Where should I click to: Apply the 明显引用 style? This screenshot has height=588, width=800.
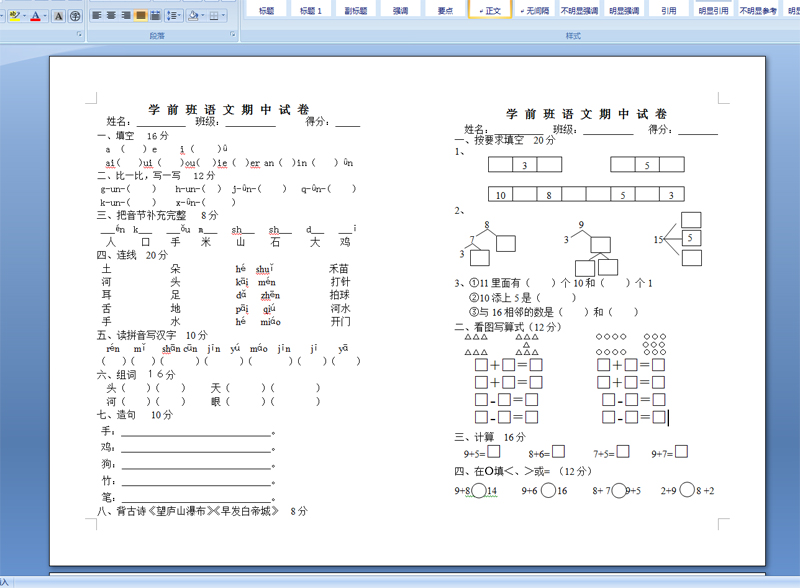[x=713, y=10]
